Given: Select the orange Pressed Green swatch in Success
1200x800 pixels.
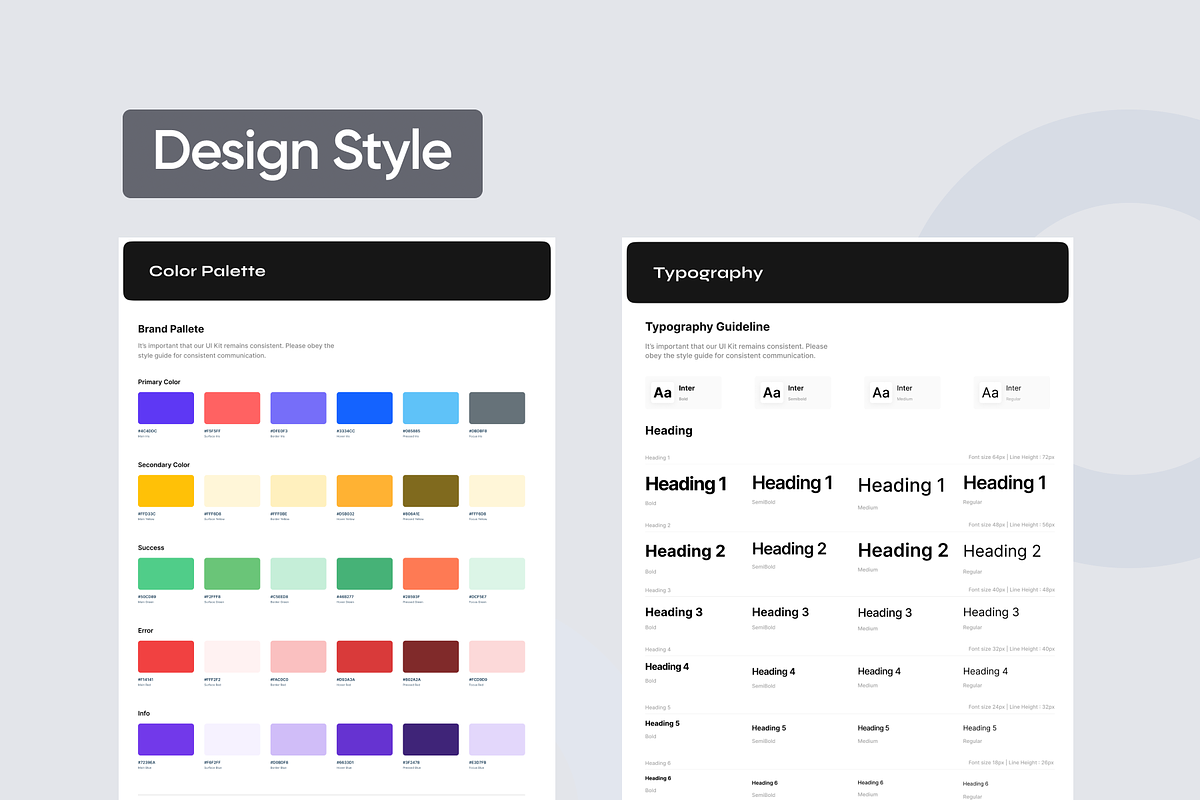Looking at the screenshot, I should point(431,574).
